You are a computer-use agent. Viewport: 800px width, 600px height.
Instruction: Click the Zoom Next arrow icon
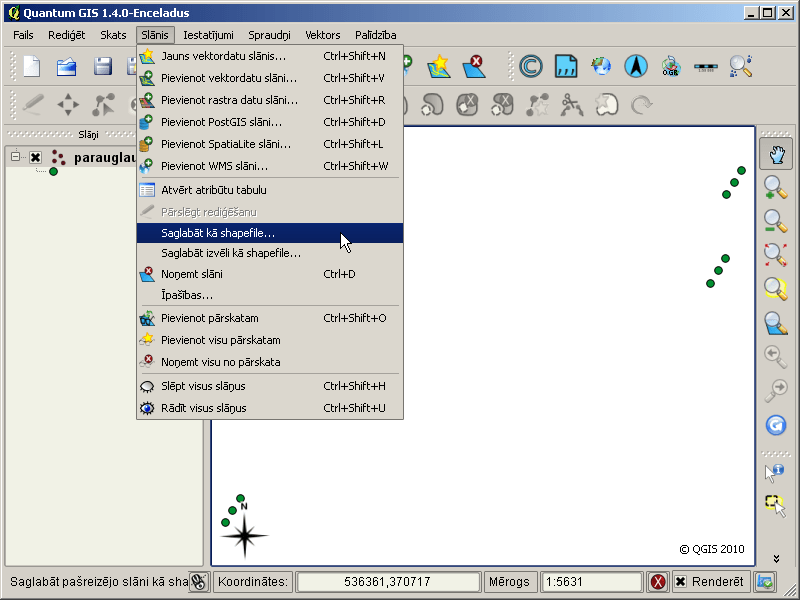[x=776, y=390]
